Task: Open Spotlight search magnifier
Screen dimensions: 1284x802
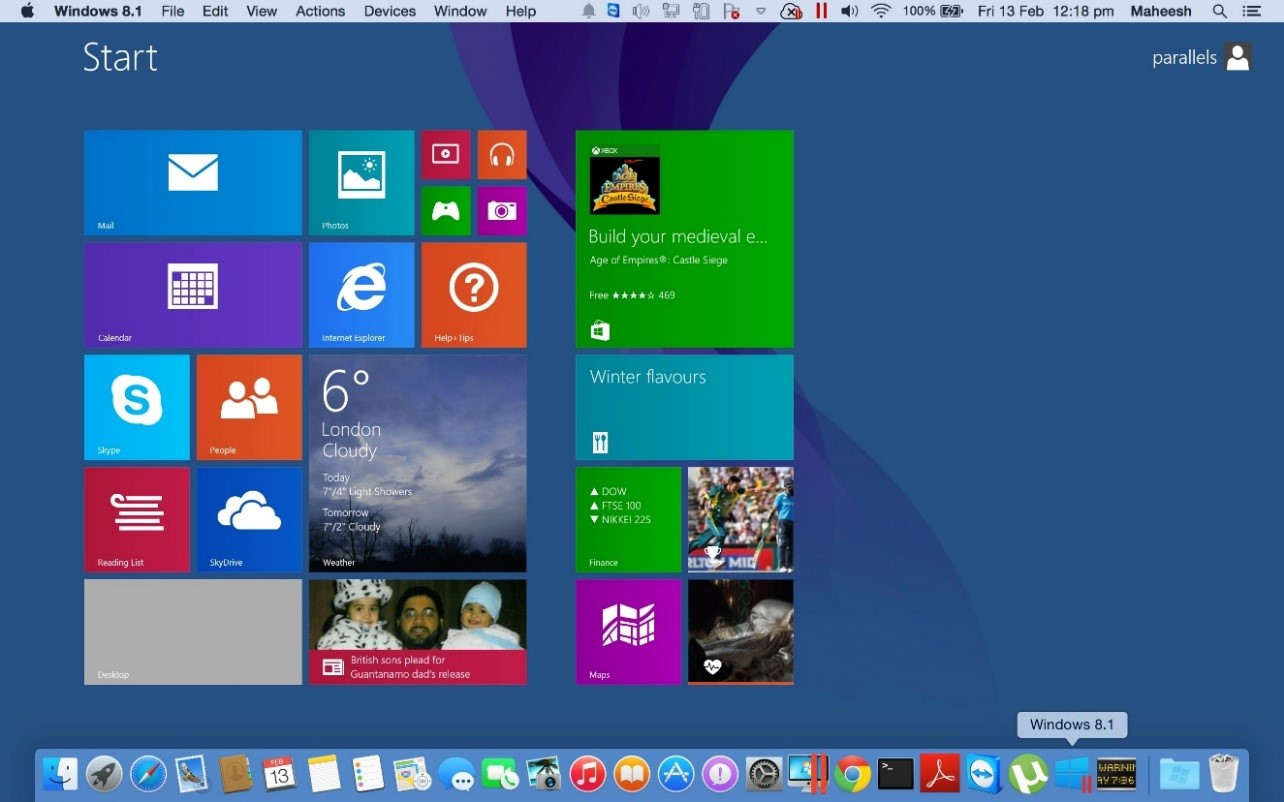Action: (x=1220, y=11)
